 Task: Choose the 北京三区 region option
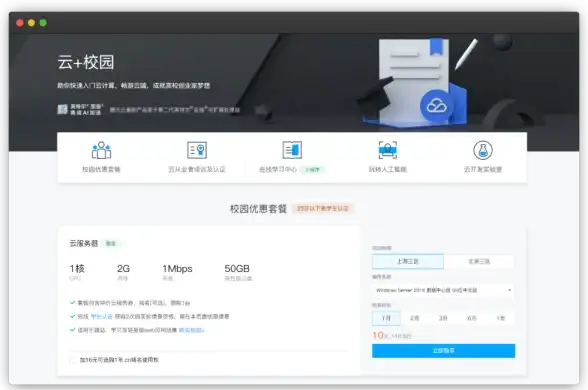[x=479, y=261]
